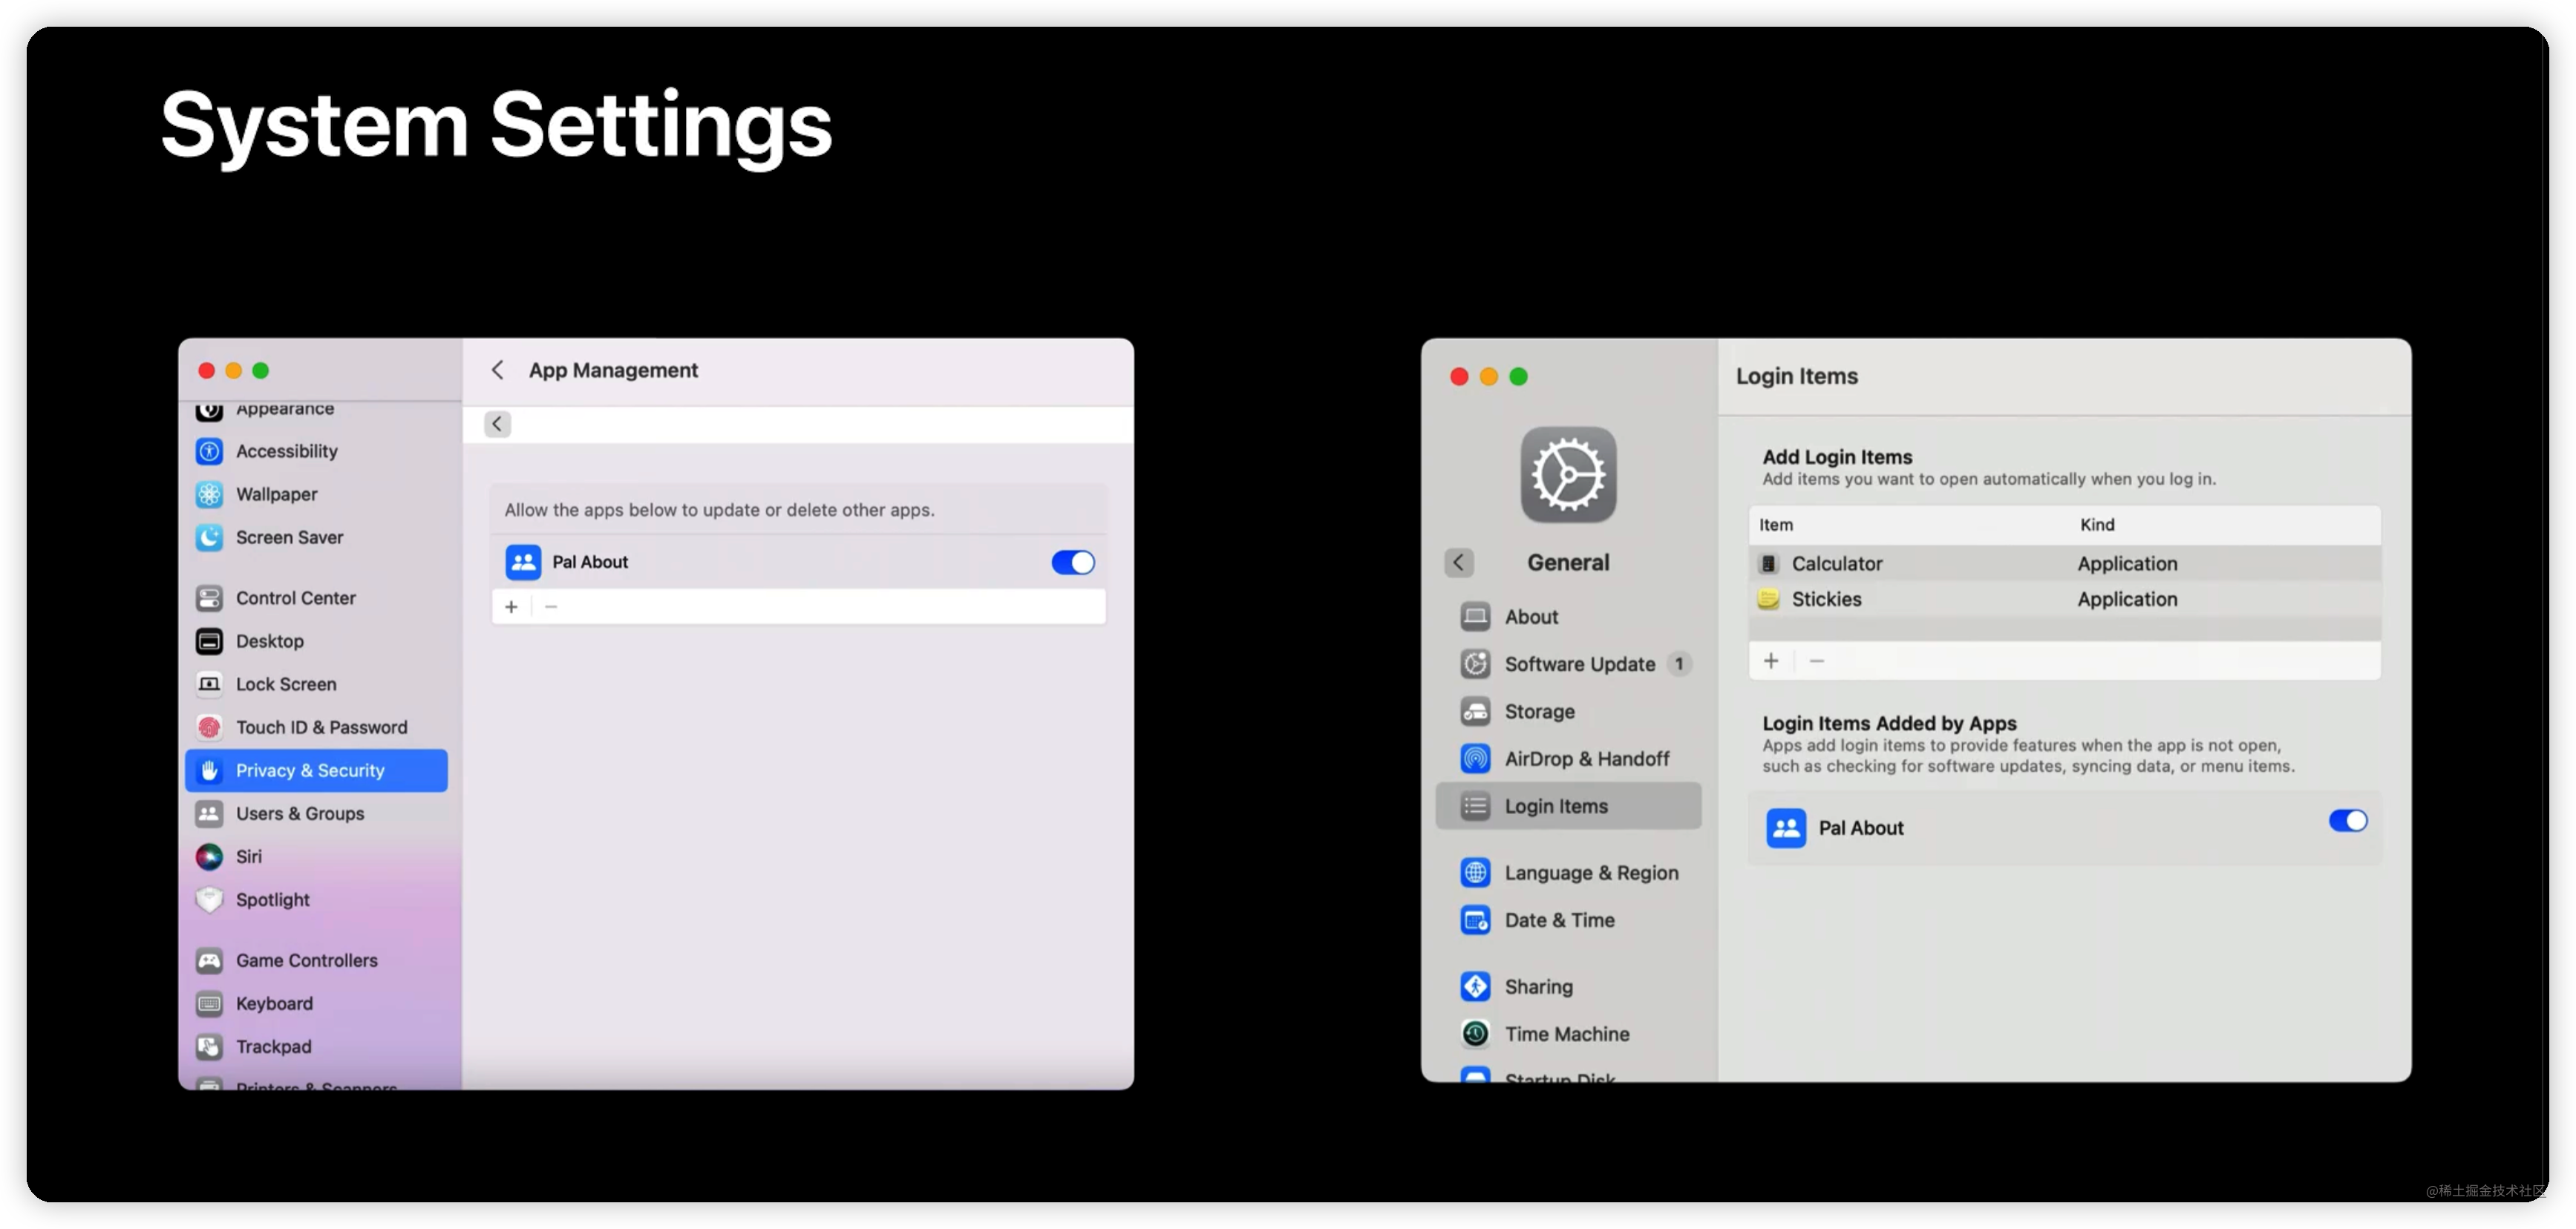The height and width of the screenshot is (1229, 2576).
Task: Click the minus button to remove login item
Action: click(x=1817, y=661)
